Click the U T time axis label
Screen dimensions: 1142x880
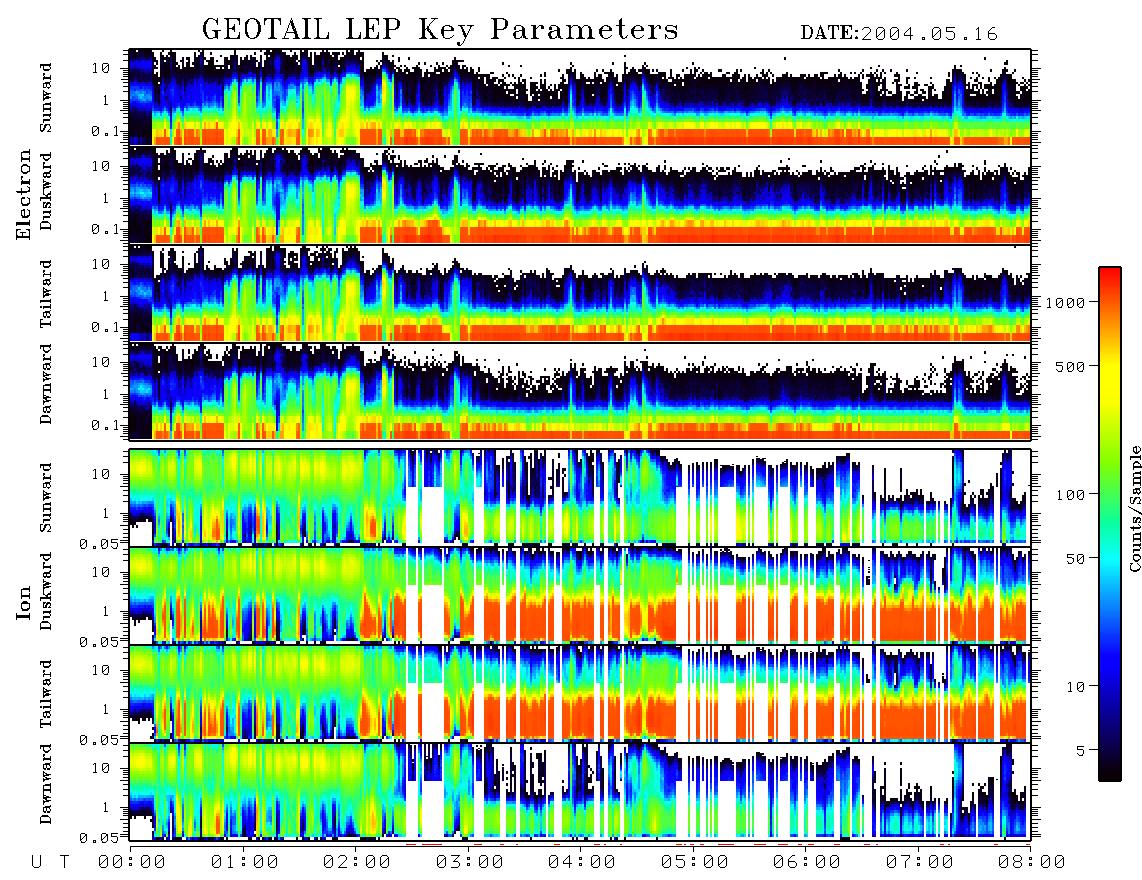click(x=50, y=862)
